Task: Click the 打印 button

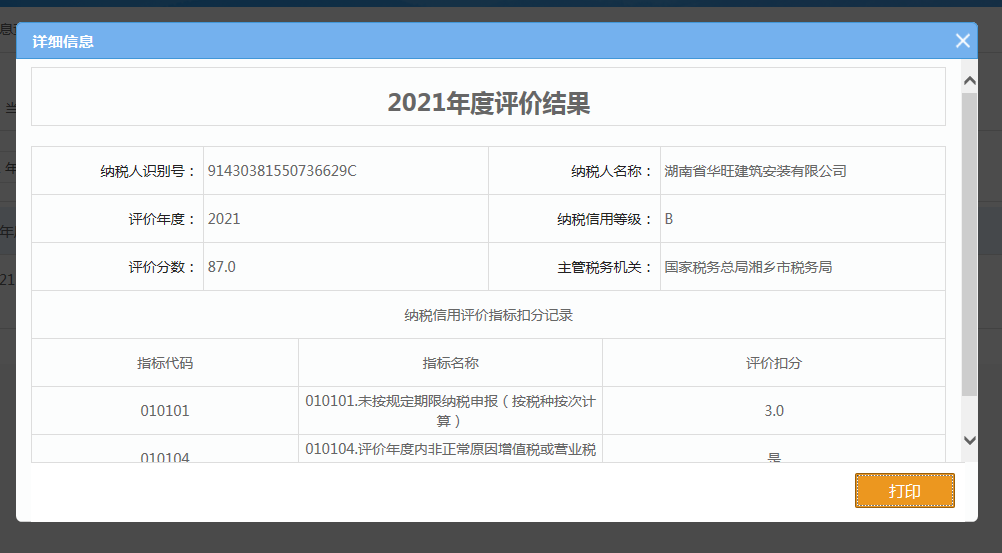Action: tap(904, 491)
